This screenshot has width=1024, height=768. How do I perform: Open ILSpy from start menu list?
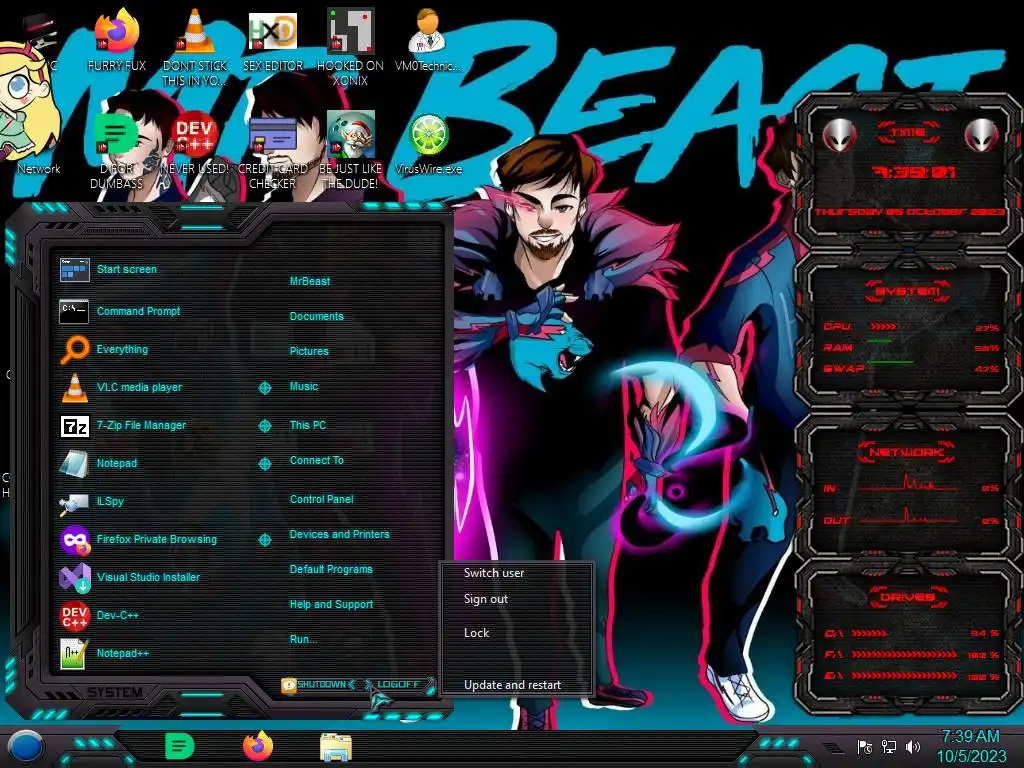coord(91,502)
